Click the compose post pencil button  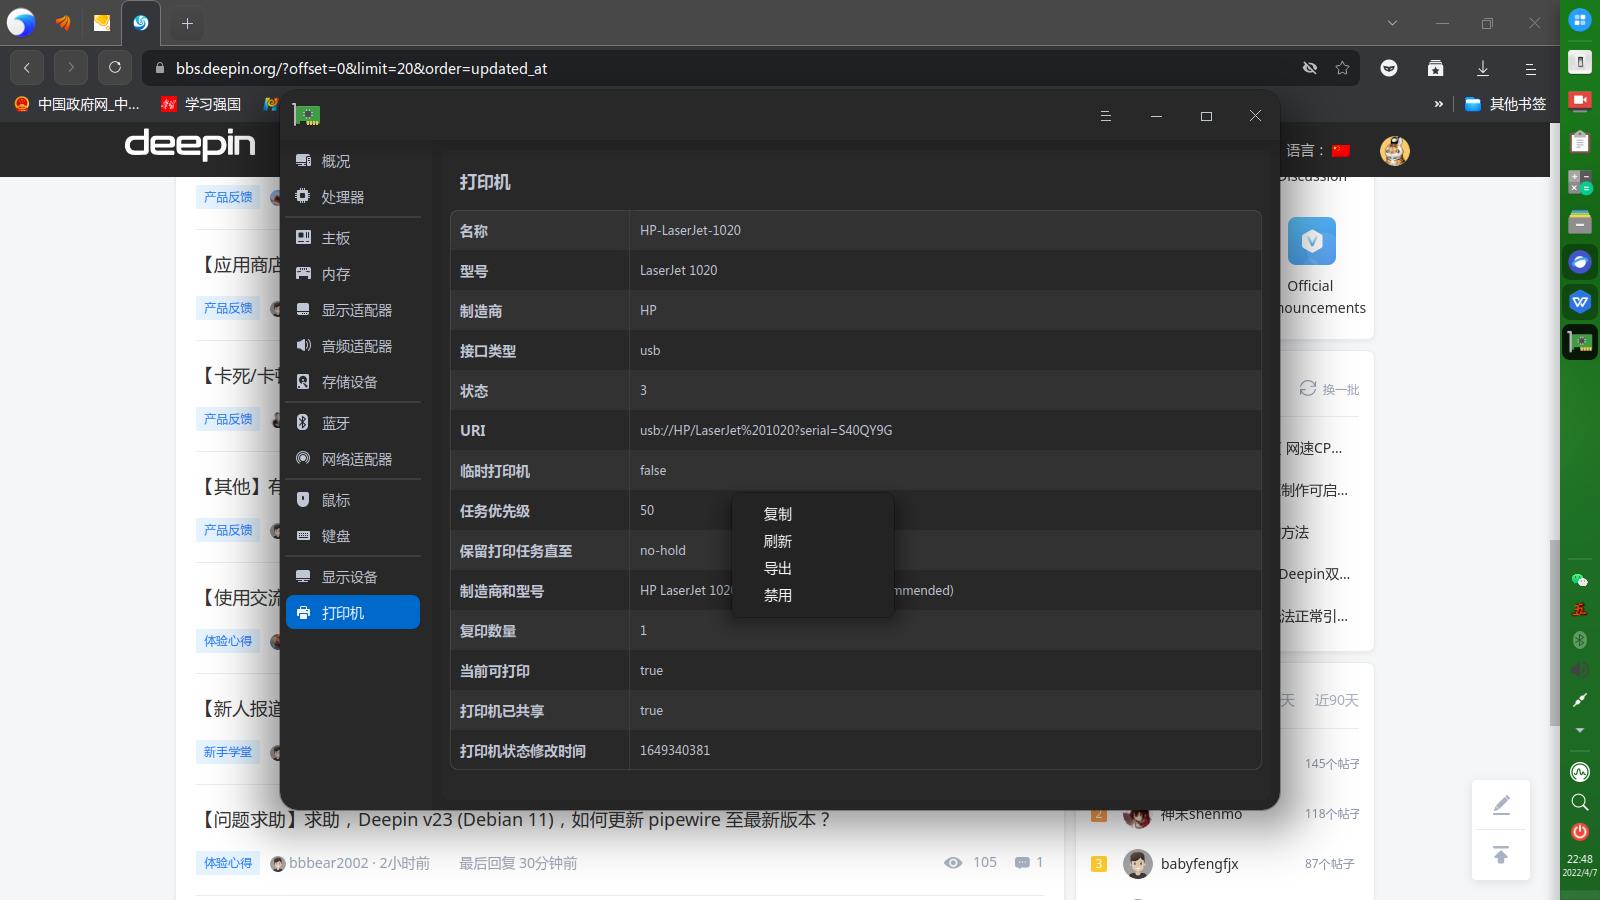[1501, 805]
